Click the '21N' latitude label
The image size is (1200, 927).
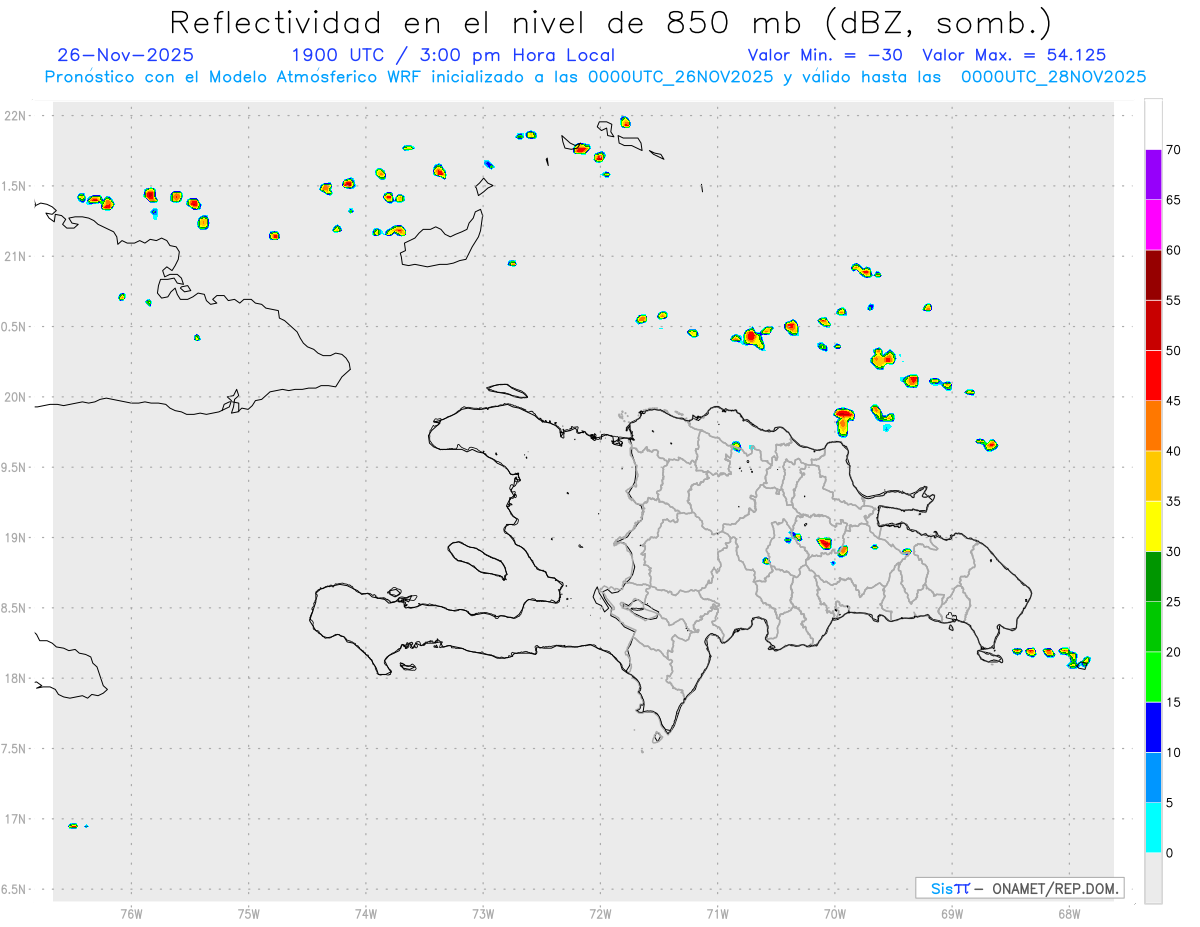16,256
